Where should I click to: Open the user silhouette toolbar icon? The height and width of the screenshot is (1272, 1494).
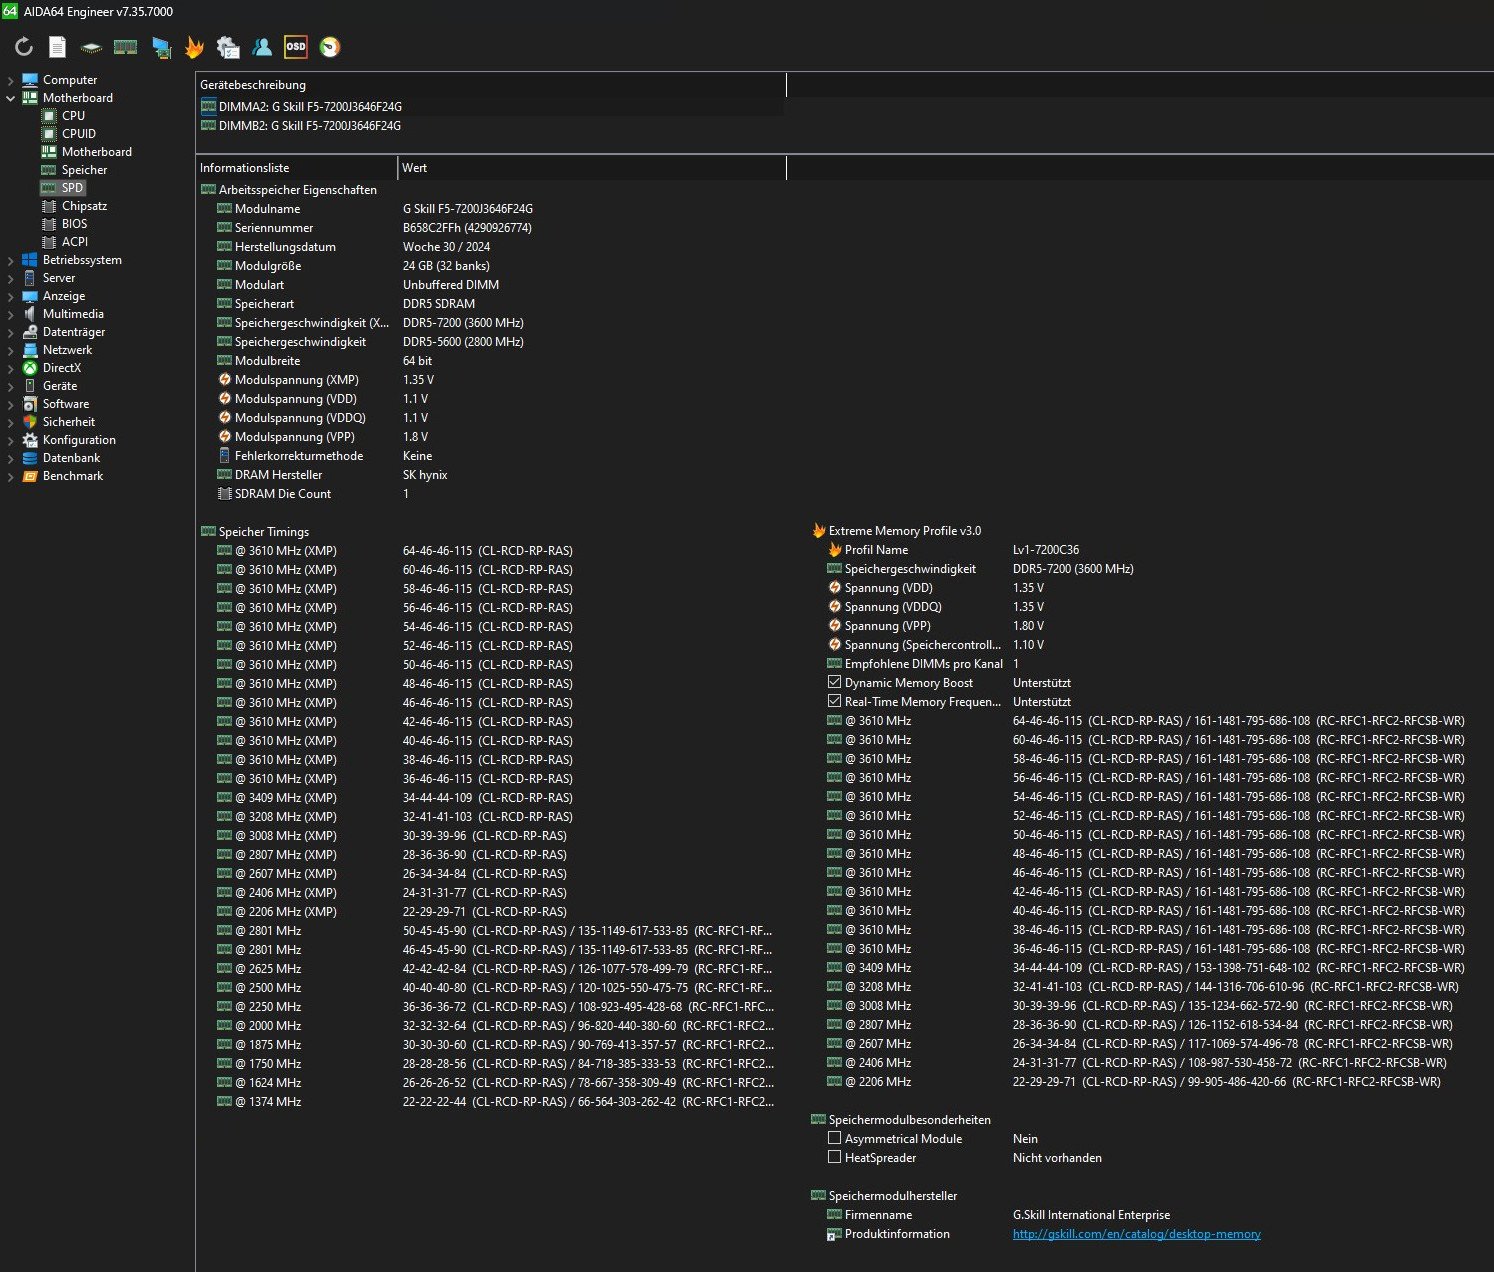[x=262, y=47]
